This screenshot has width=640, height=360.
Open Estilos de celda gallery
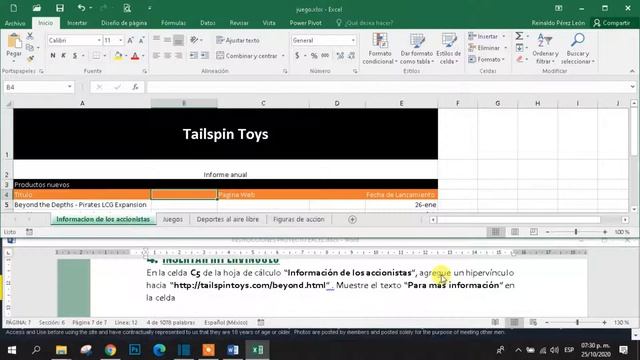[x=449, y=49]
